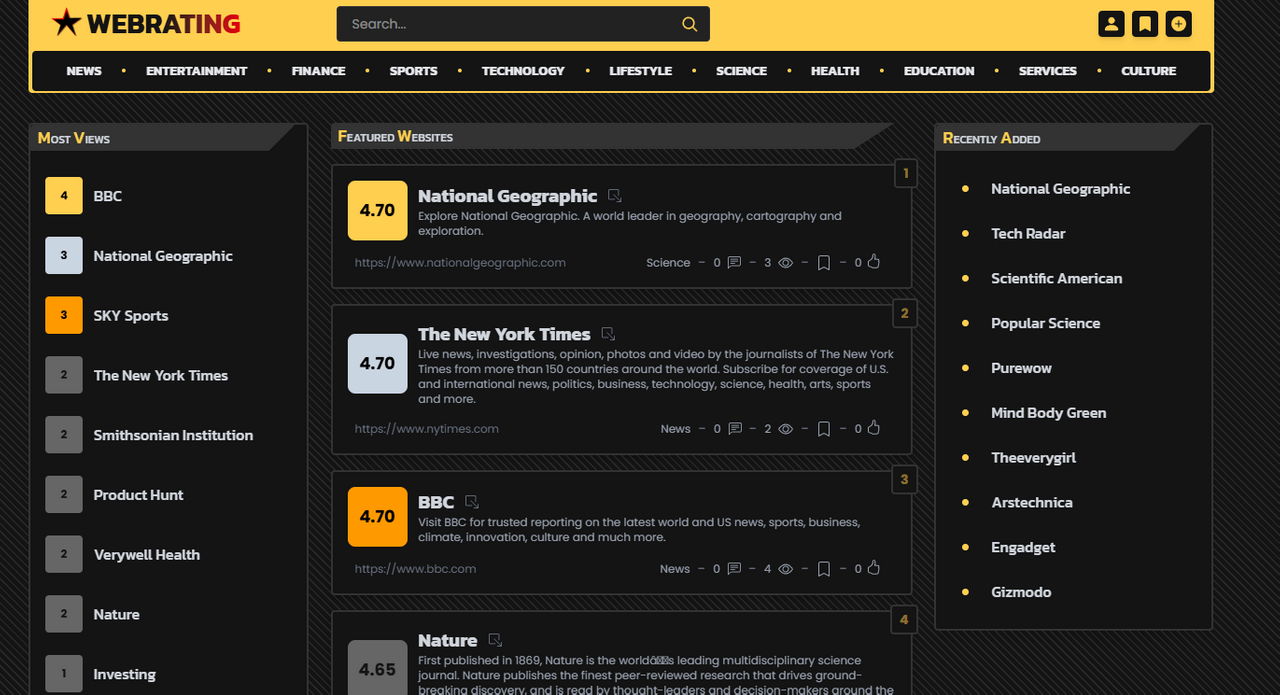
Task: Bookmark the National Geographic card
Action: tap(824, 263)
